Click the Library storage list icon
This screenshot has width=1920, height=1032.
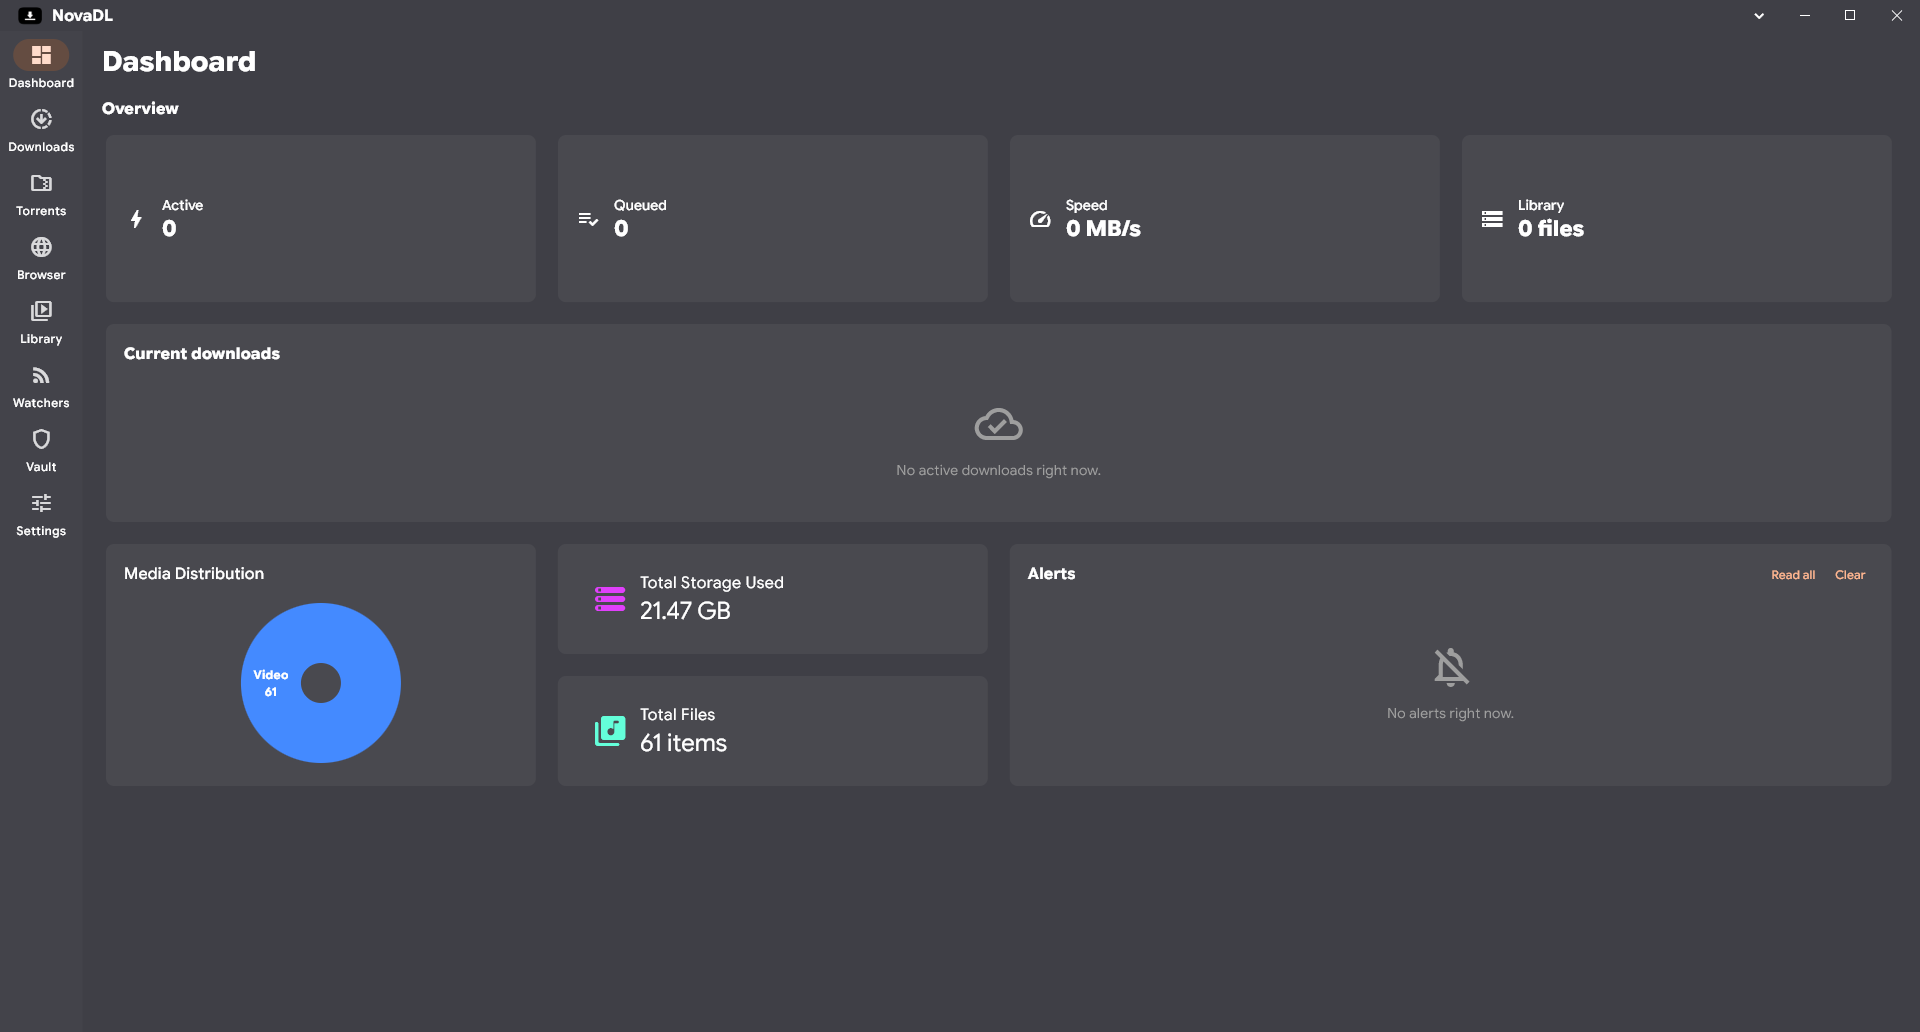click(1492, 219)
